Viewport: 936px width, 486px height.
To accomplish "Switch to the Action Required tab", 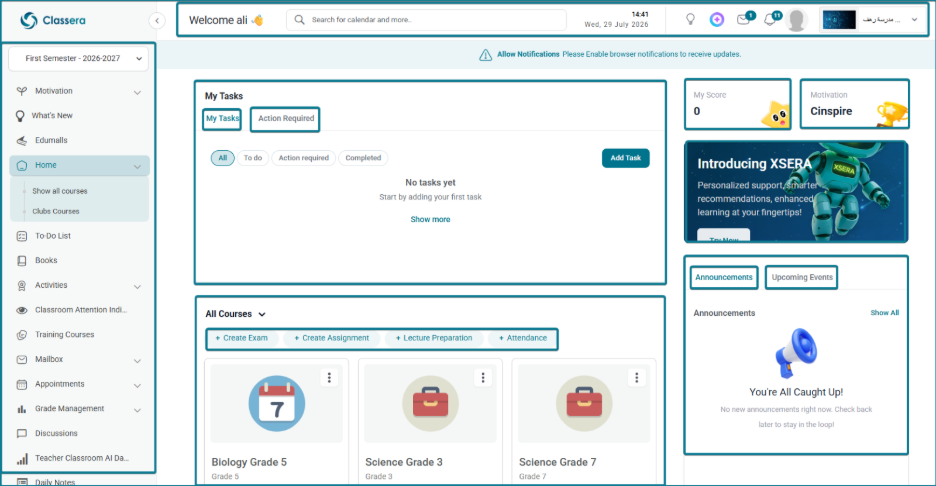I will click(x=285, y=119).
